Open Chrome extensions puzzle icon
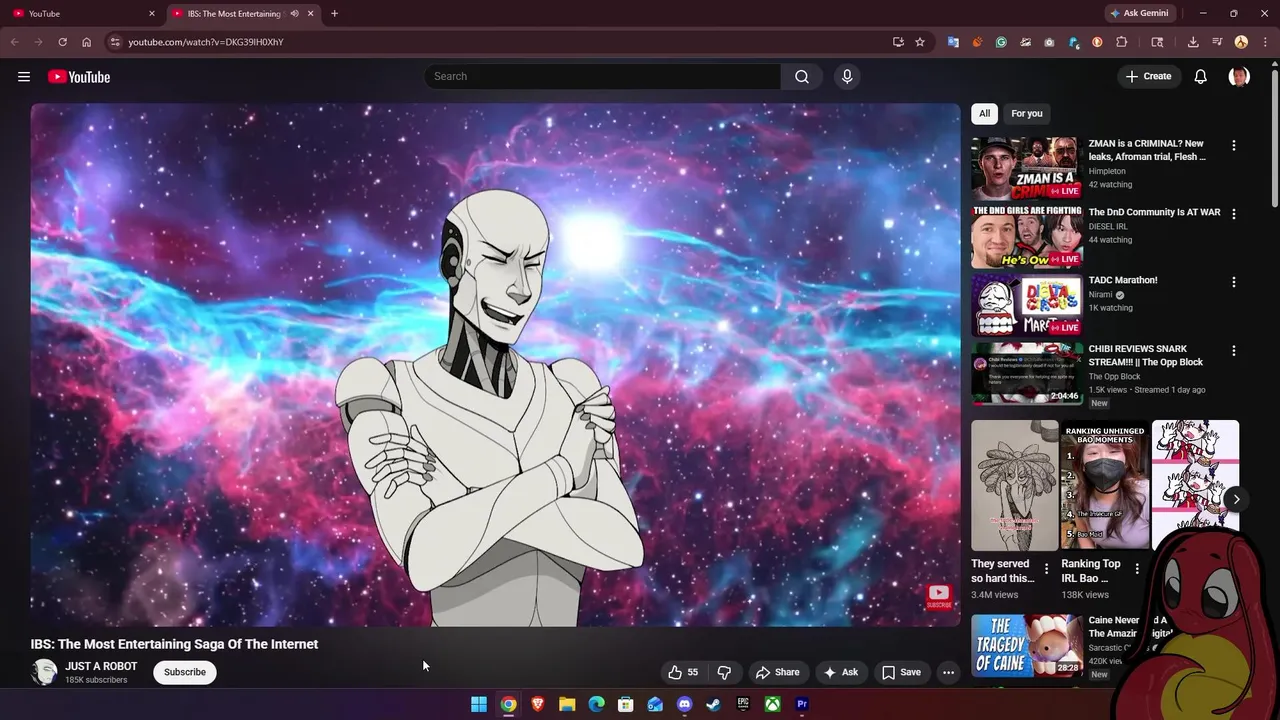 point(1121,42)
